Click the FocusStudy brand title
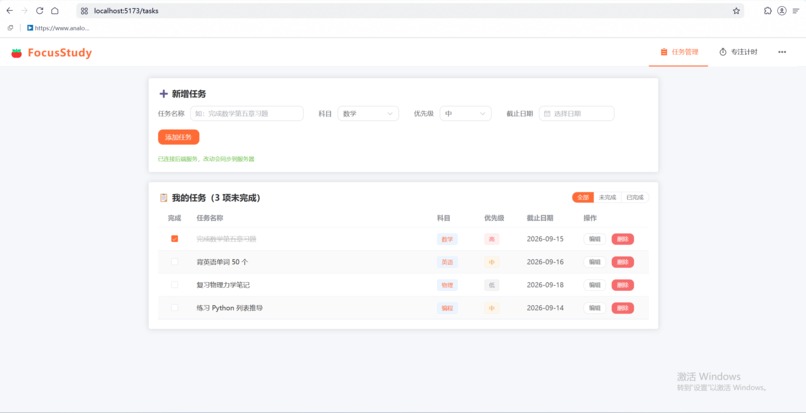806x413 pixels. (60, 52)
